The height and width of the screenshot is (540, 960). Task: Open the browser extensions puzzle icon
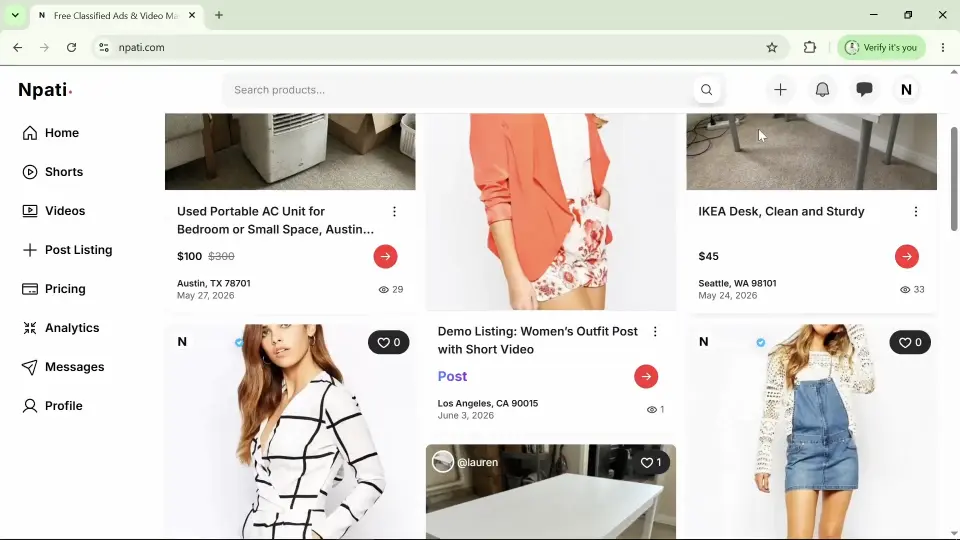(x=809, y=47)
